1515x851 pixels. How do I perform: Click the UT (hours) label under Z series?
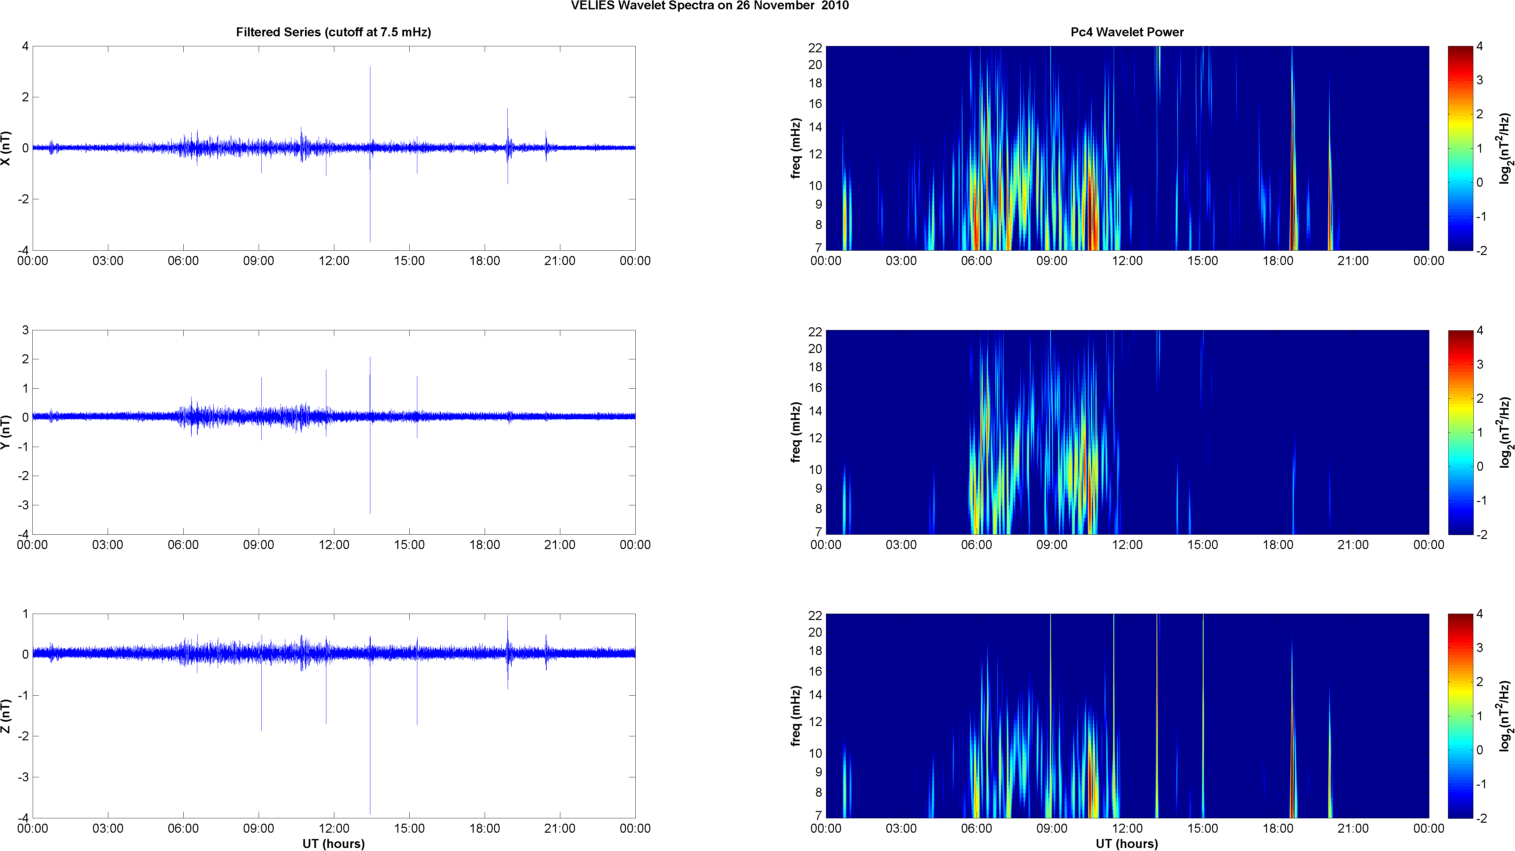point(333,844)
